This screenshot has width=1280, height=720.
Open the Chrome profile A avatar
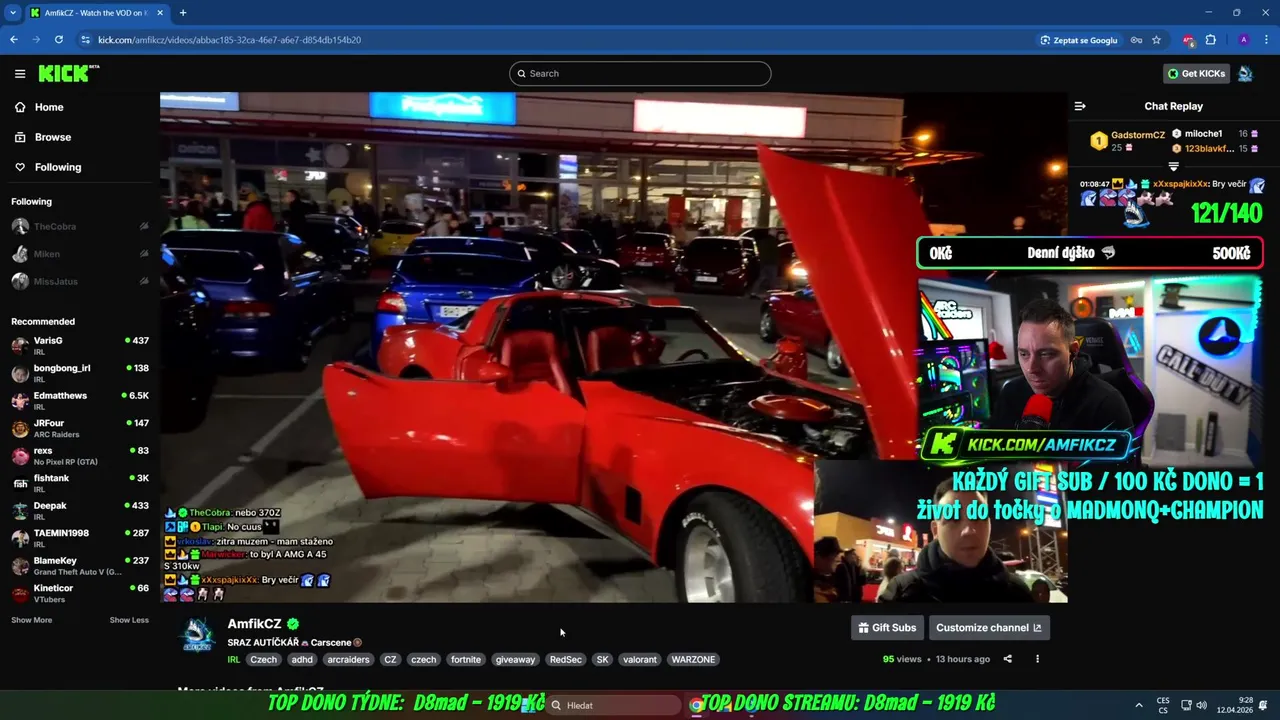[x=1243, y=40]
